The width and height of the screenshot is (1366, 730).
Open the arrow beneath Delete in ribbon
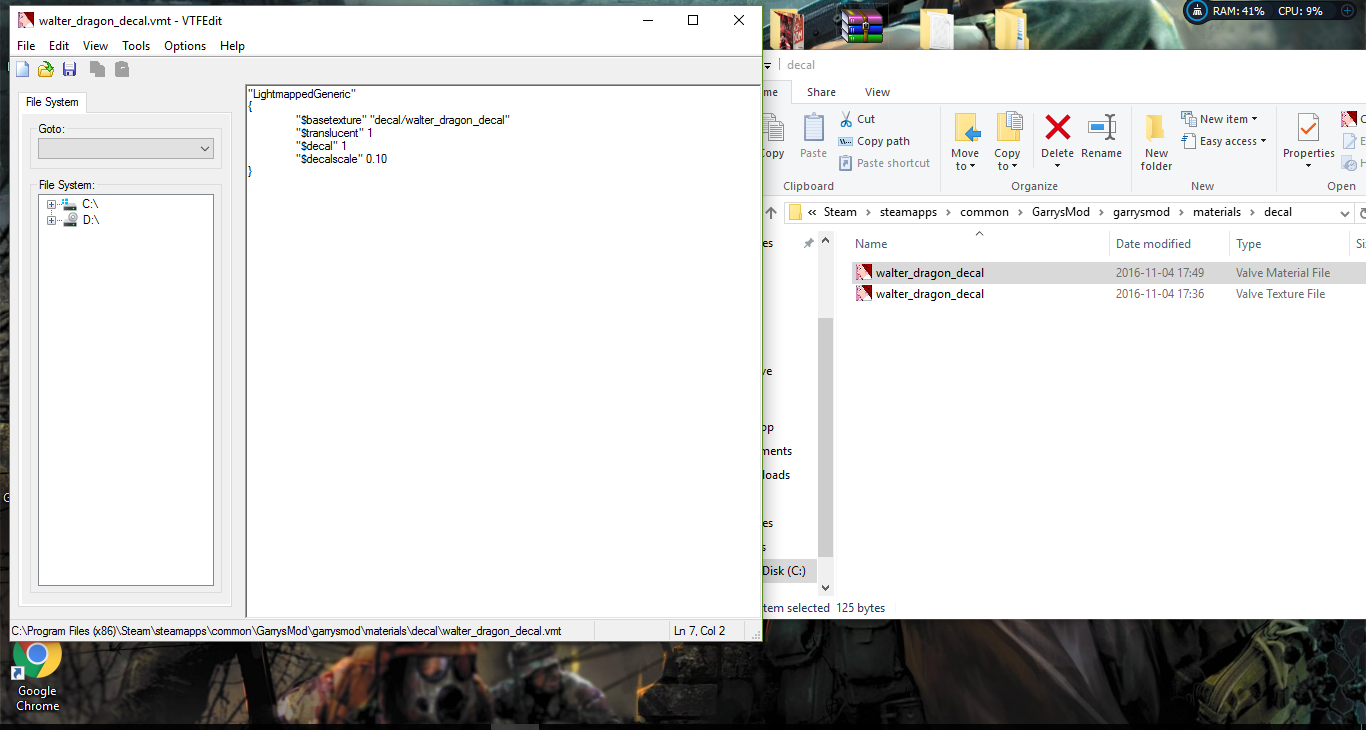tap(1057, 166)
